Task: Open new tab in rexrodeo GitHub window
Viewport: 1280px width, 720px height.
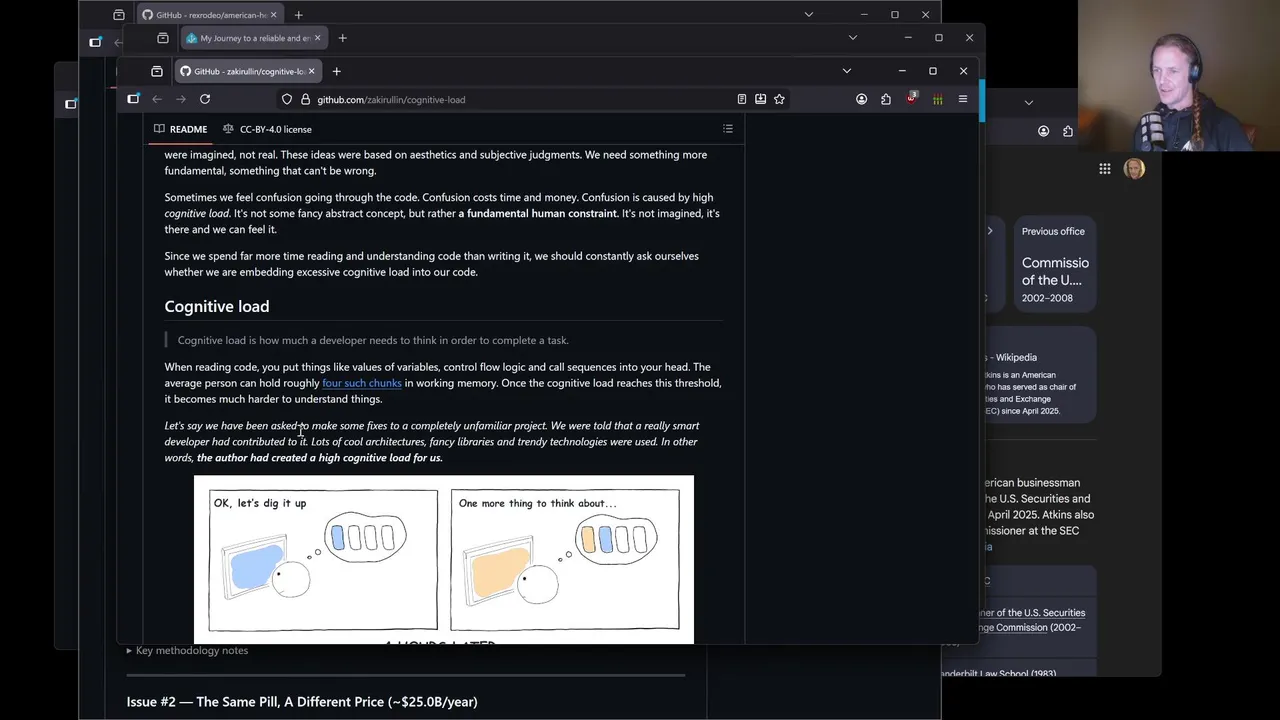Action: 298,15
